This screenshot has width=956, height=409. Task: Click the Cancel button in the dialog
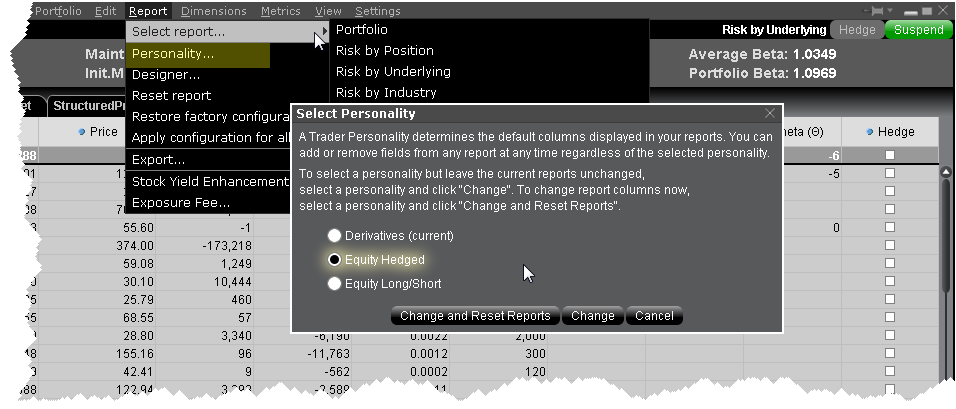pyautogui.click(x=655, y=316)
